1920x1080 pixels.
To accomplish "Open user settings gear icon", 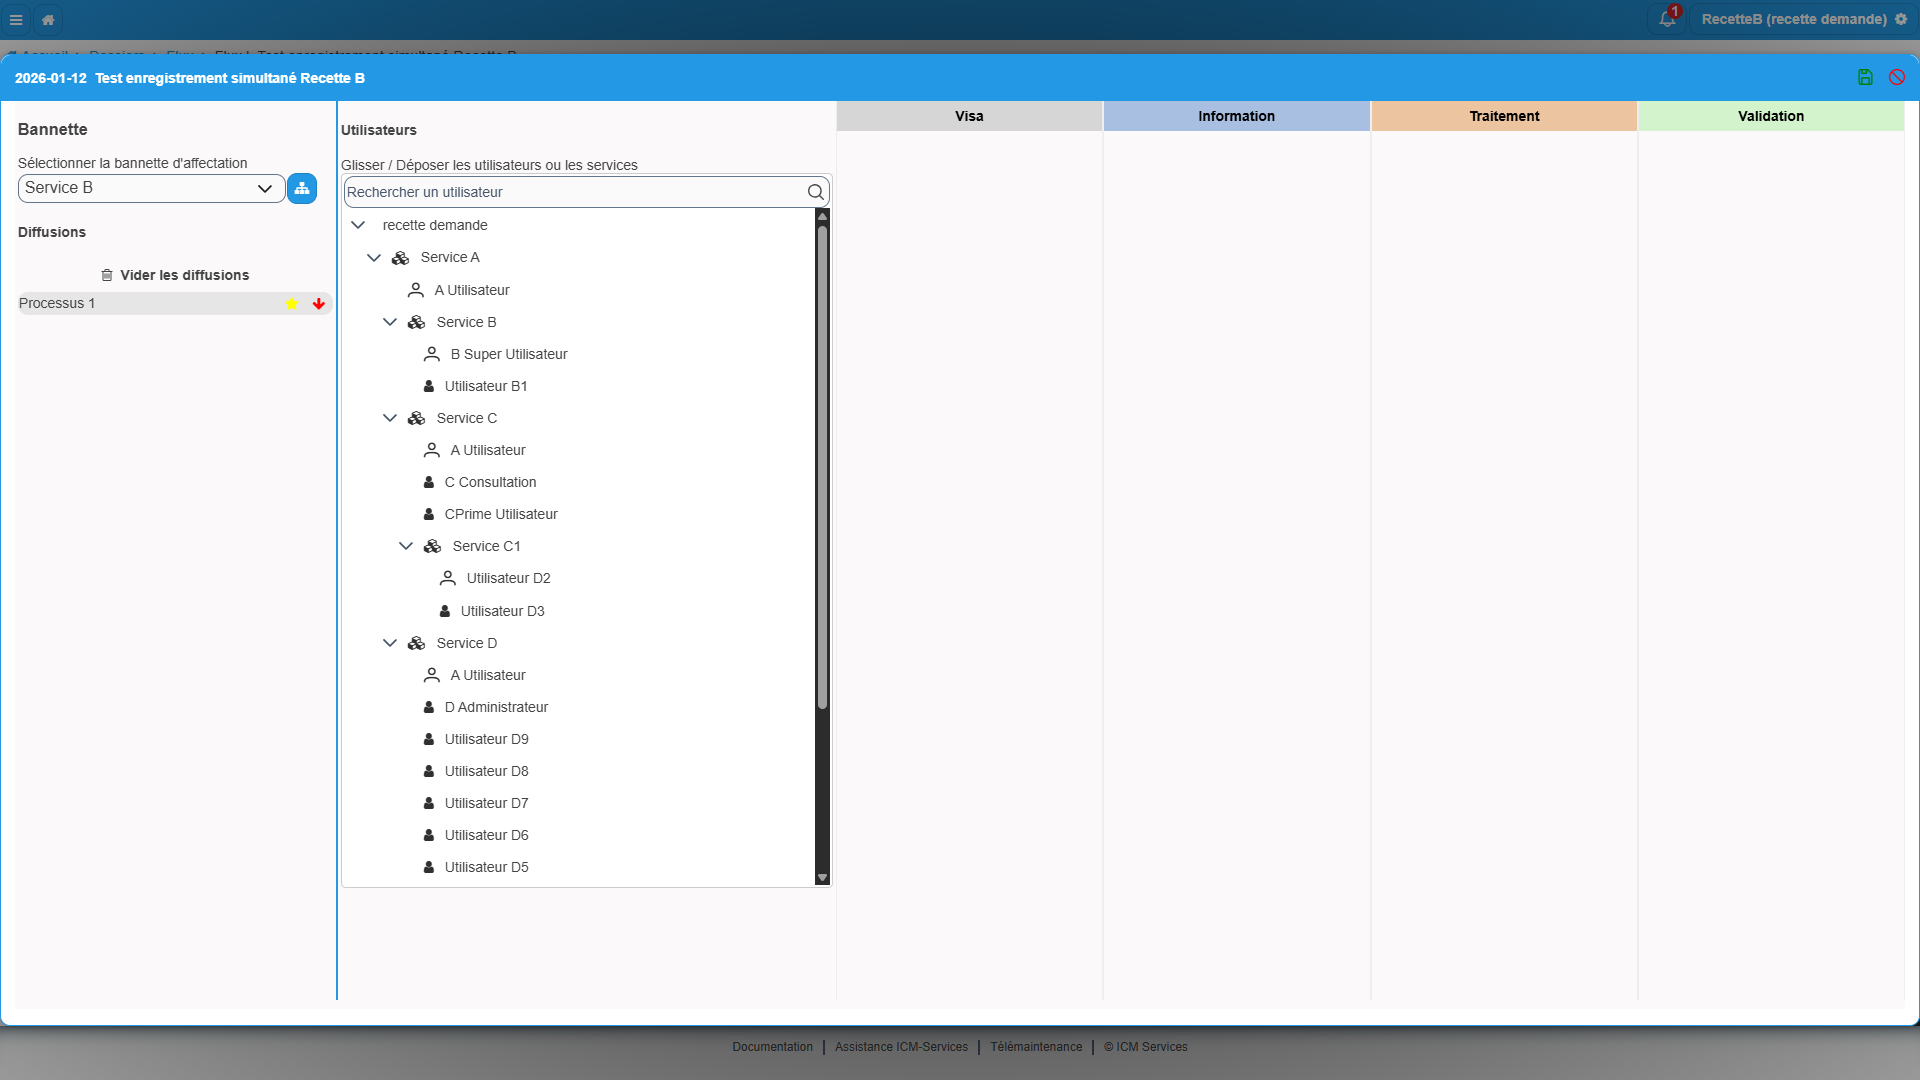I will click(1901, 19).
